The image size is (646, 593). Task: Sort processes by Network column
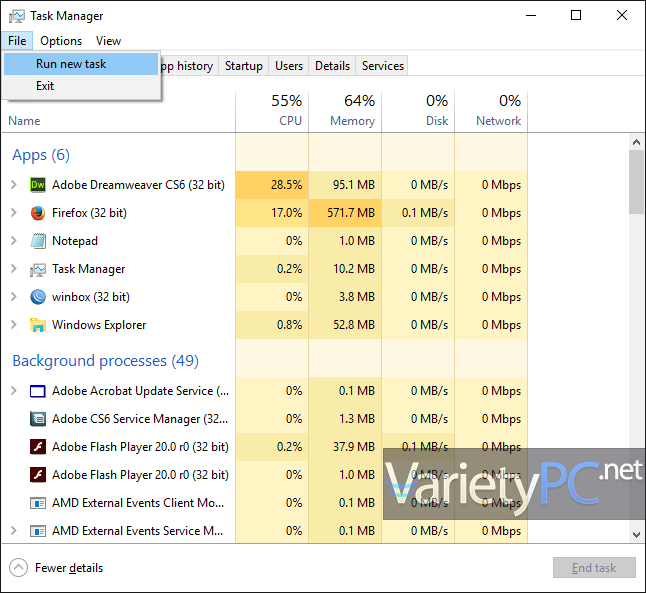pyautogui.click(x=491, y=111)
